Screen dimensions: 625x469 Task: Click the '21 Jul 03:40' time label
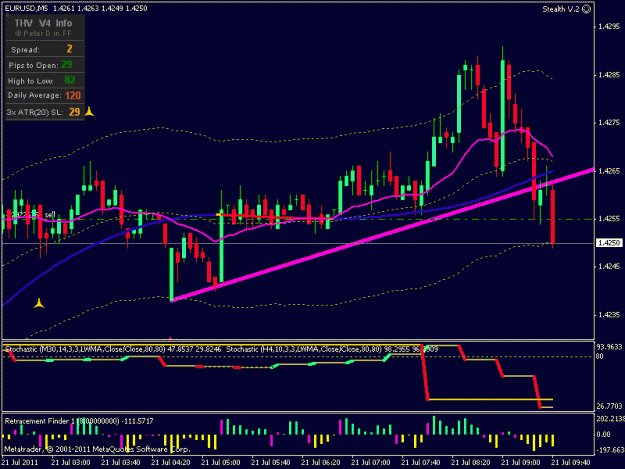[120, 463]
